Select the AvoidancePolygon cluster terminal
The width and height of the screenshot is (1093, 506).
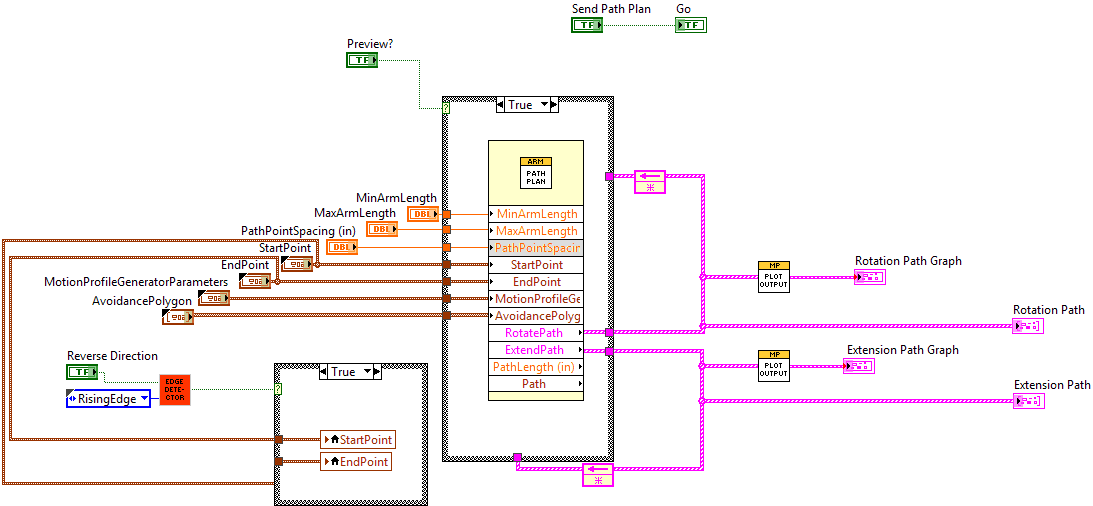coord(177,316)
